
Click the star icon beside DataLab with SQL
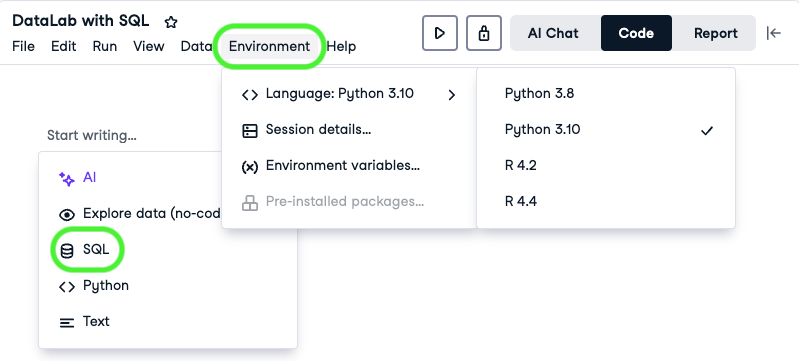click(171, 22)
